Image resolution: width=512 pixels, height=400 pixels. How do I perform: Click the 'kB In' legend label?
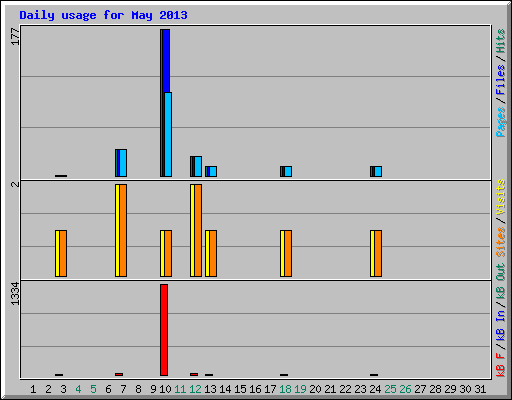point(501,325)
